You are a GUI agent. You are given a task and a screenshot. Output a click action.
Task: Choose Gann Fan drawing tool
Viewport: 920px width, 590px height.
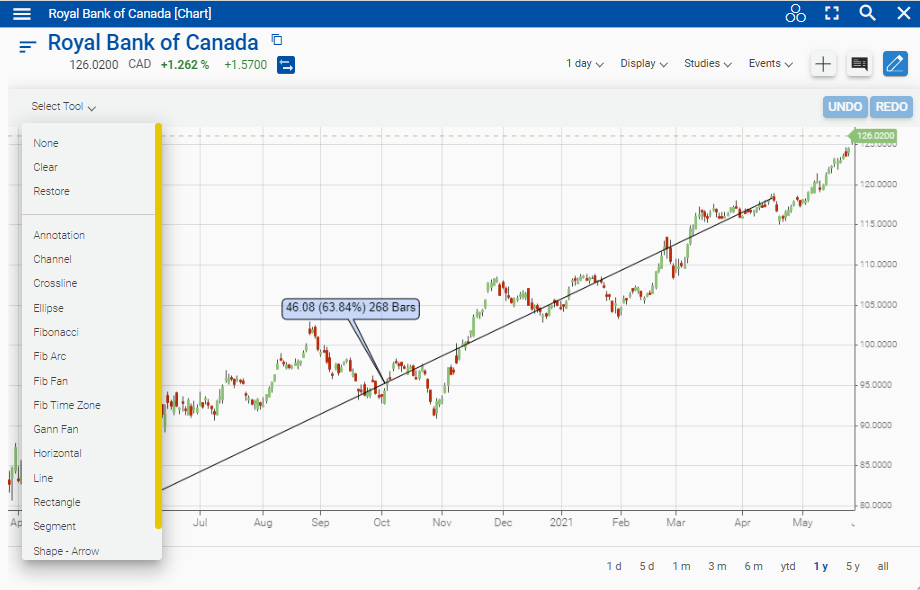56,429
